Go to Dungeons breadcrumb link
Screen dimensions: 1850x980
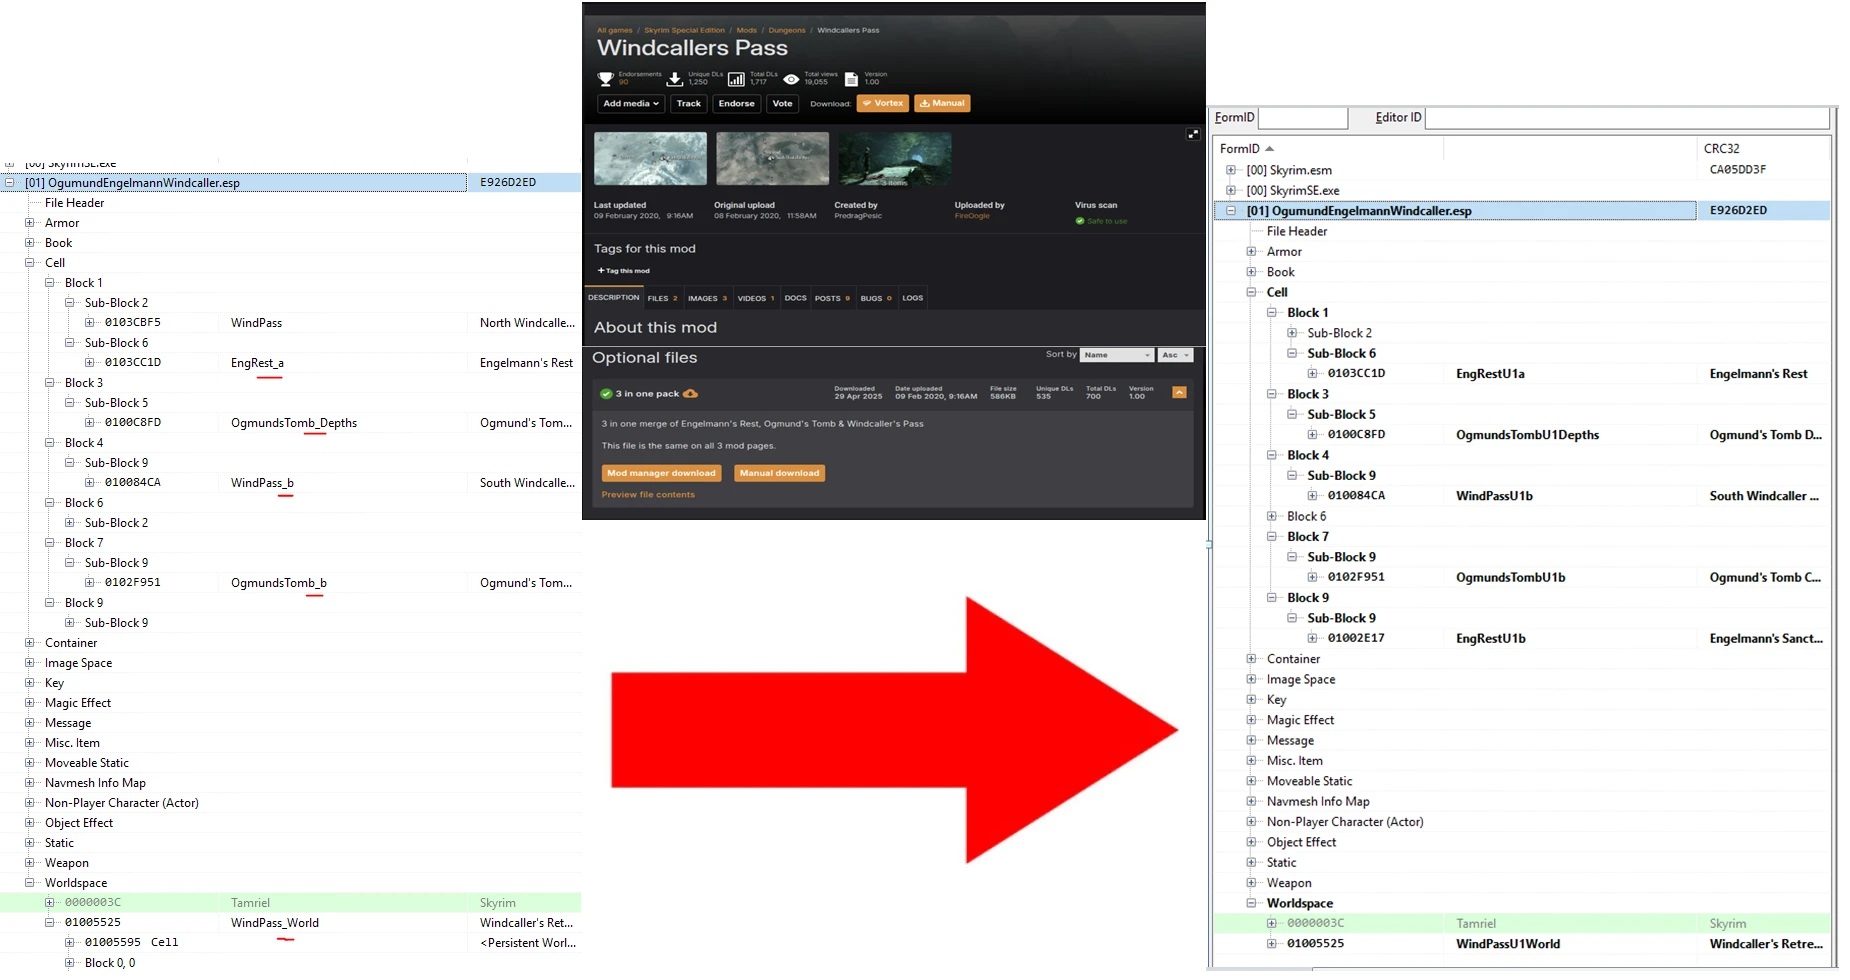tap(787, 30)
